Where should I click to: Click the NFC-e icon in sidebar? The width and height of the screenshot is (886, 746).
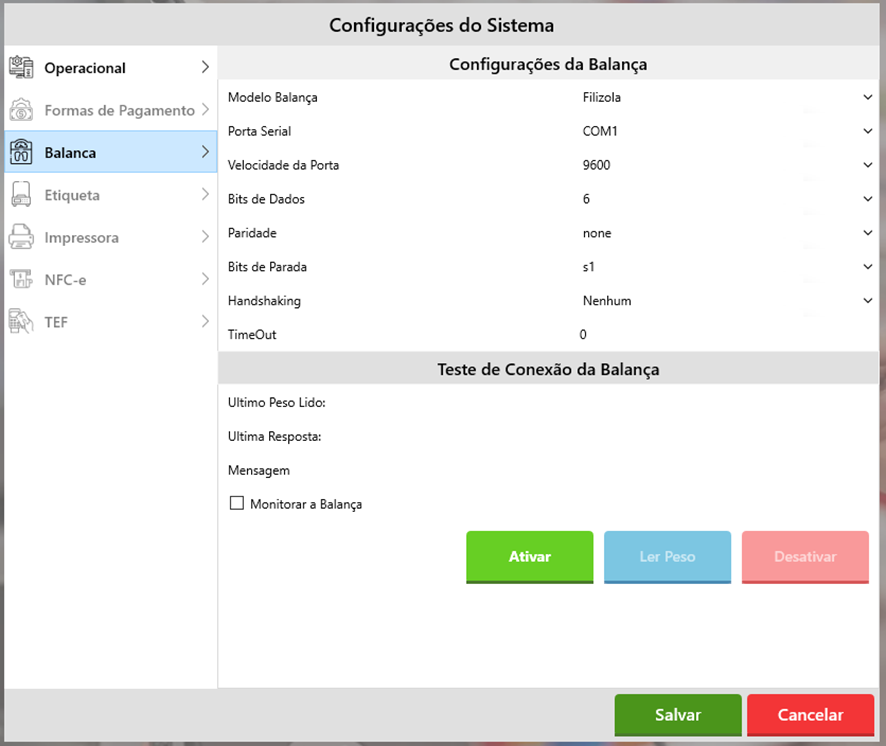(x=21, y=280)
